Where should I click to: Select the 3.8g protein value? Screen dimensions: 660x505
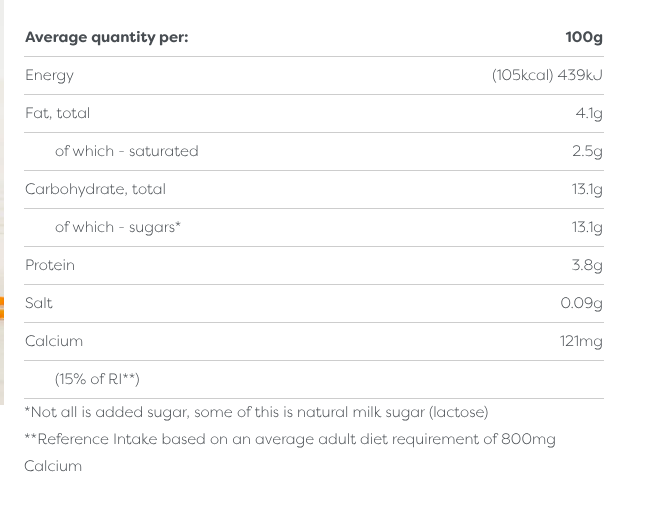click(x=587, y=266)
